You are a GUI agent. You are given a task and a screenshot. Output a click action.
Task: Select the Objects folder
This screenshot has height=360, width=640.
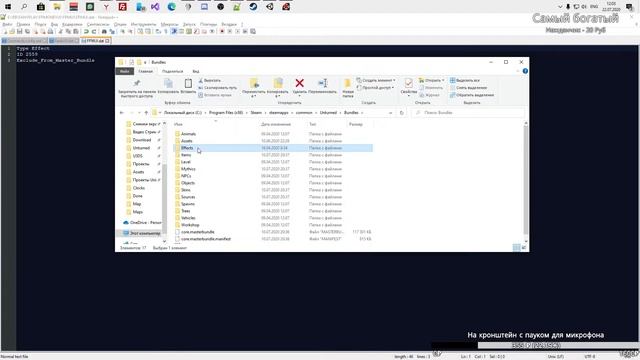[x=188, y=183]
